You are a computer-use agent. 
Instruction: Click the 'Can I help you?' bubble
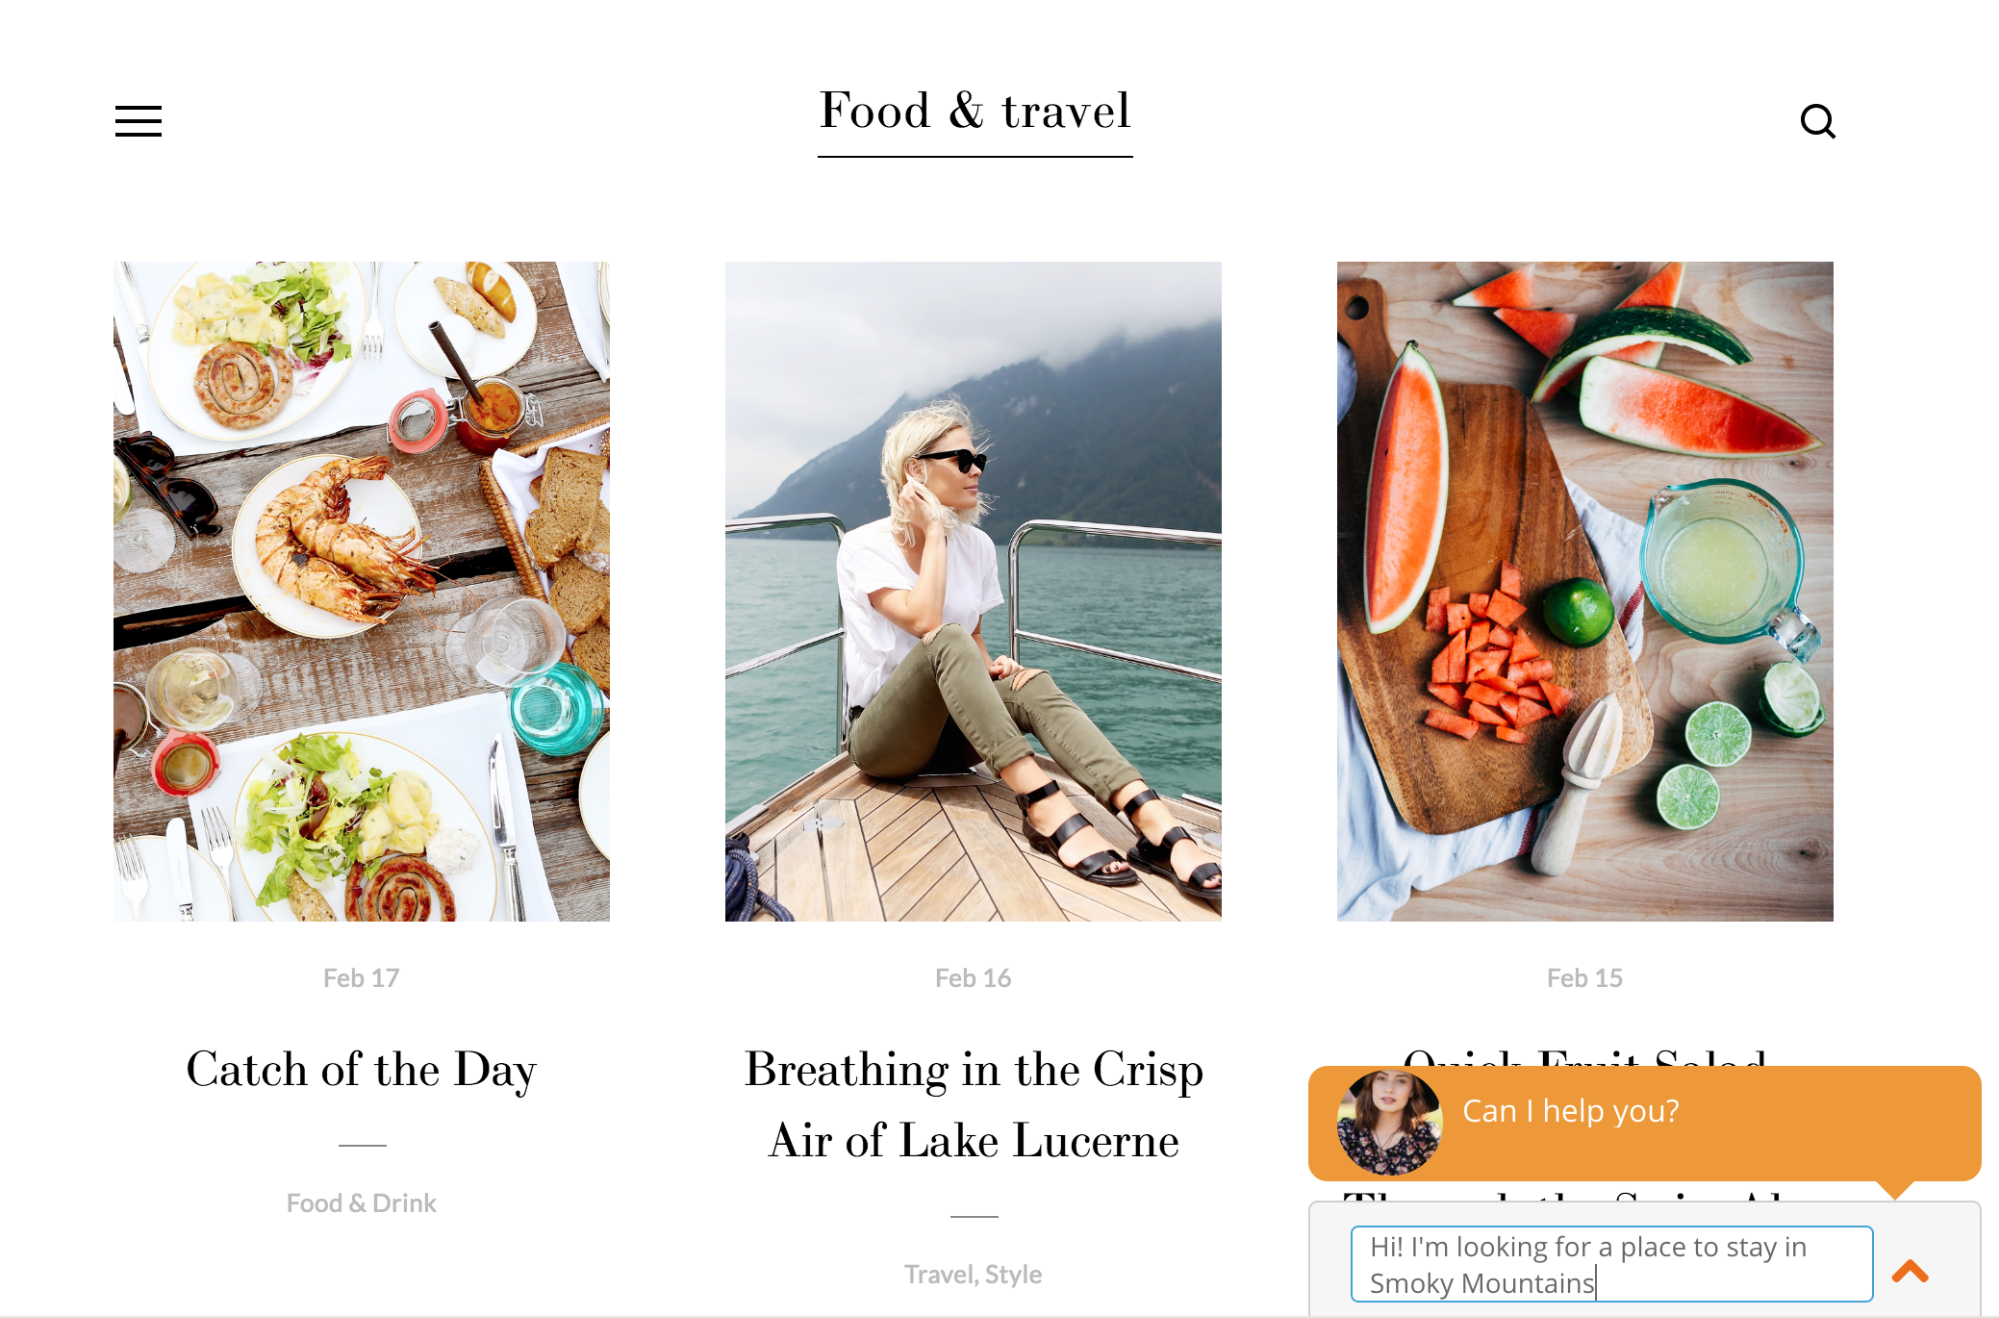click(1644, 1123)
